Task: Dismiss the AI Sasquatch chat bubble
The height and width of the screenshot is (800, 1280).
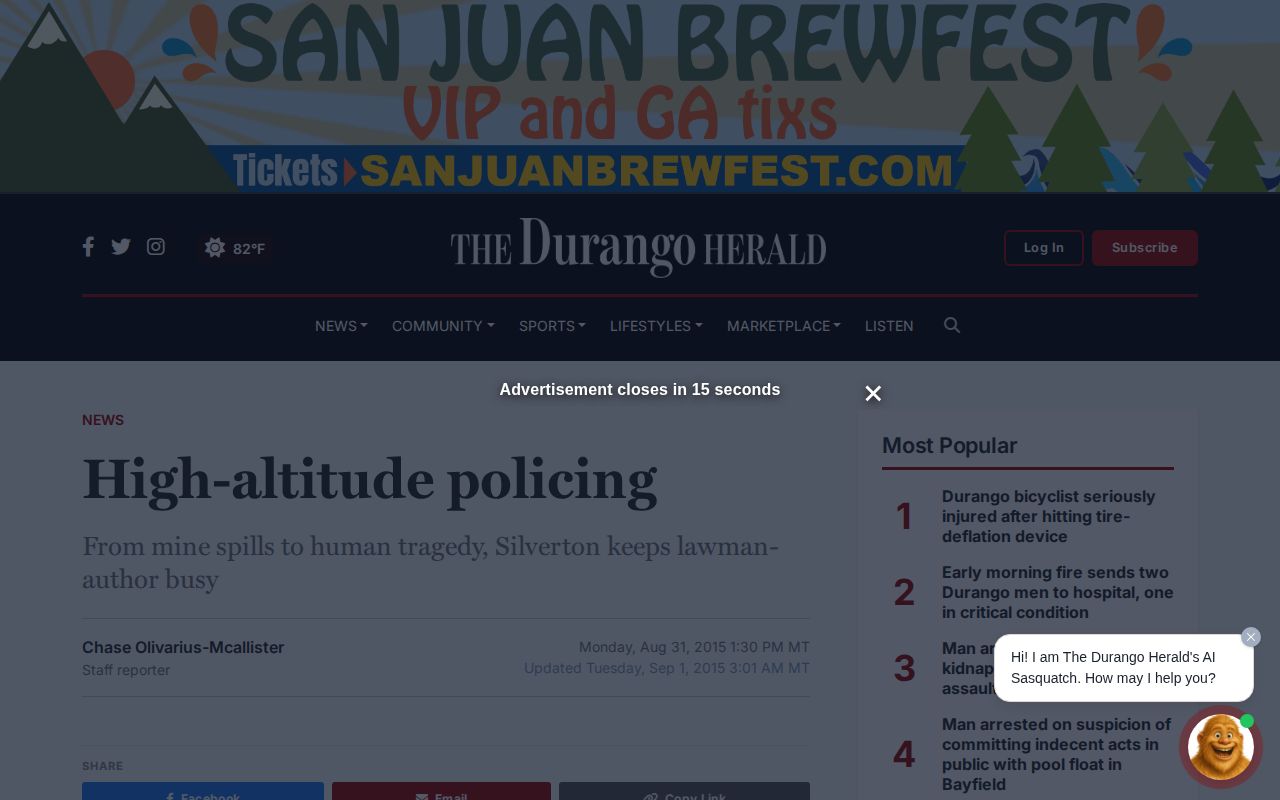Action: pyautogui.click(x=1251, y=637)
